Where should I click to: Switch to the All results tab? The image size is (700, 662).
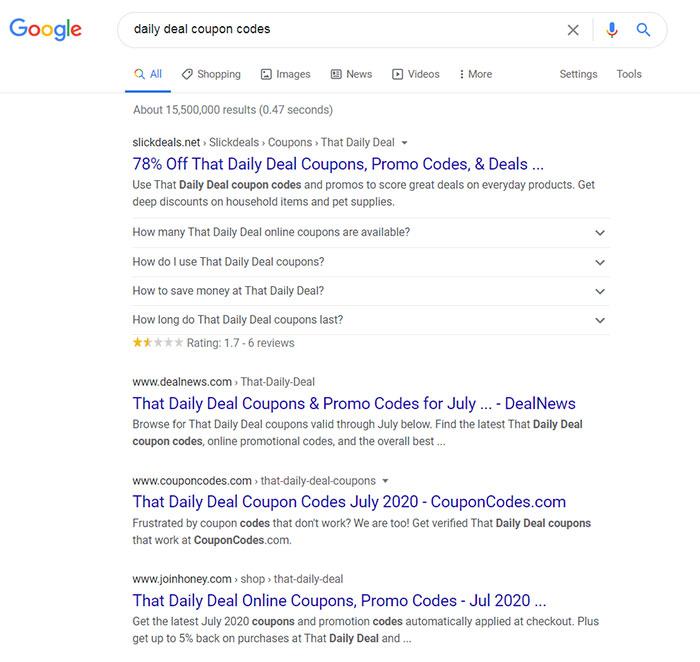tap(148, 74)
